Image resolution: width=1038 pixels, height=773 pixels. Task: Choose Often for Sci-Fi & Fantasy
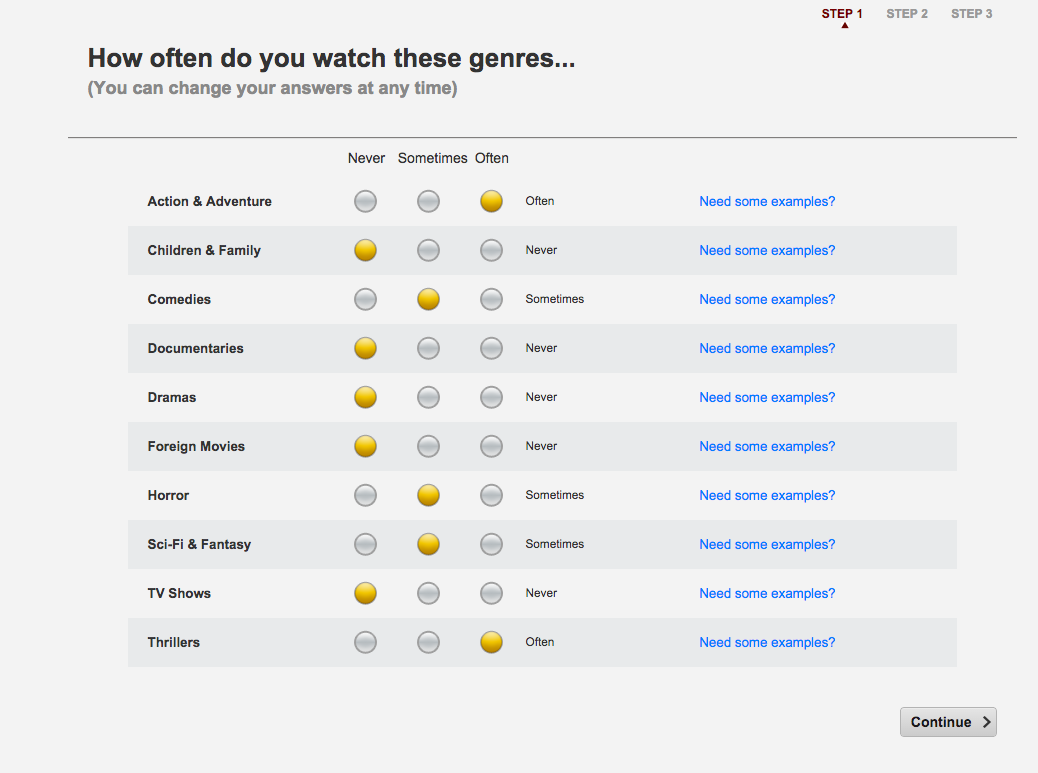point(491,544)
